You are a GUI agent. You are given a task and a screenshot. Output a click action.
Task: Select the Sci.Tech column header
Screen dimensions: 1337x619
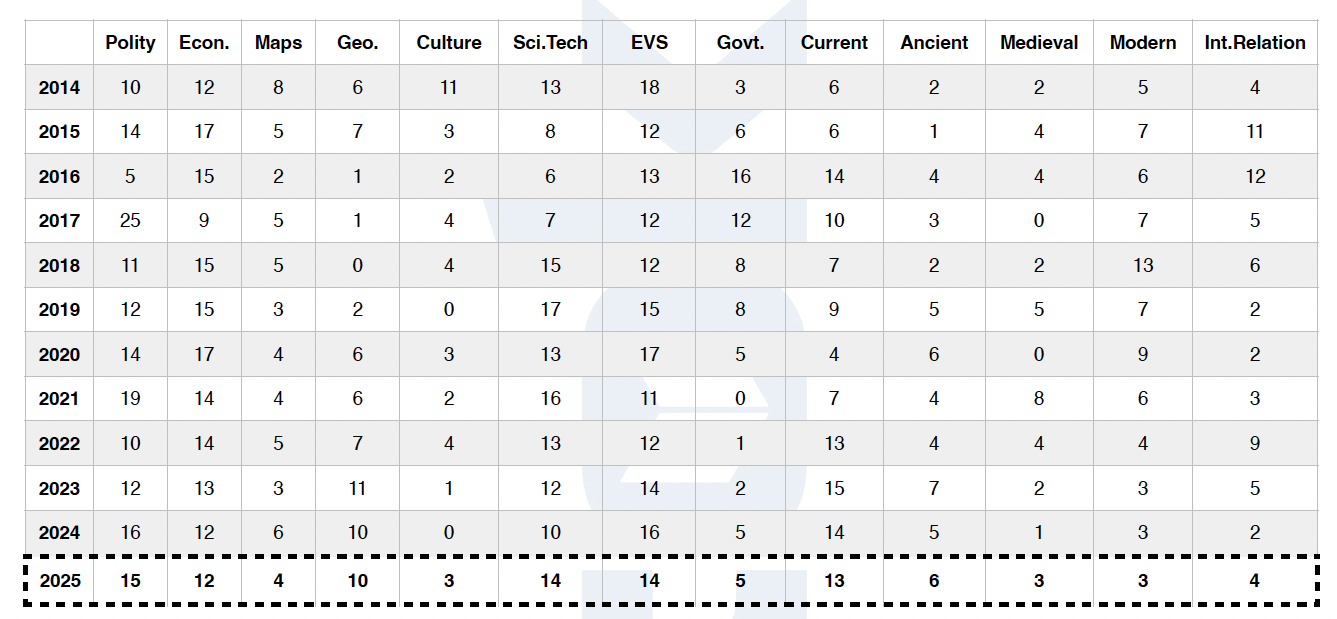tap(550, 43)
